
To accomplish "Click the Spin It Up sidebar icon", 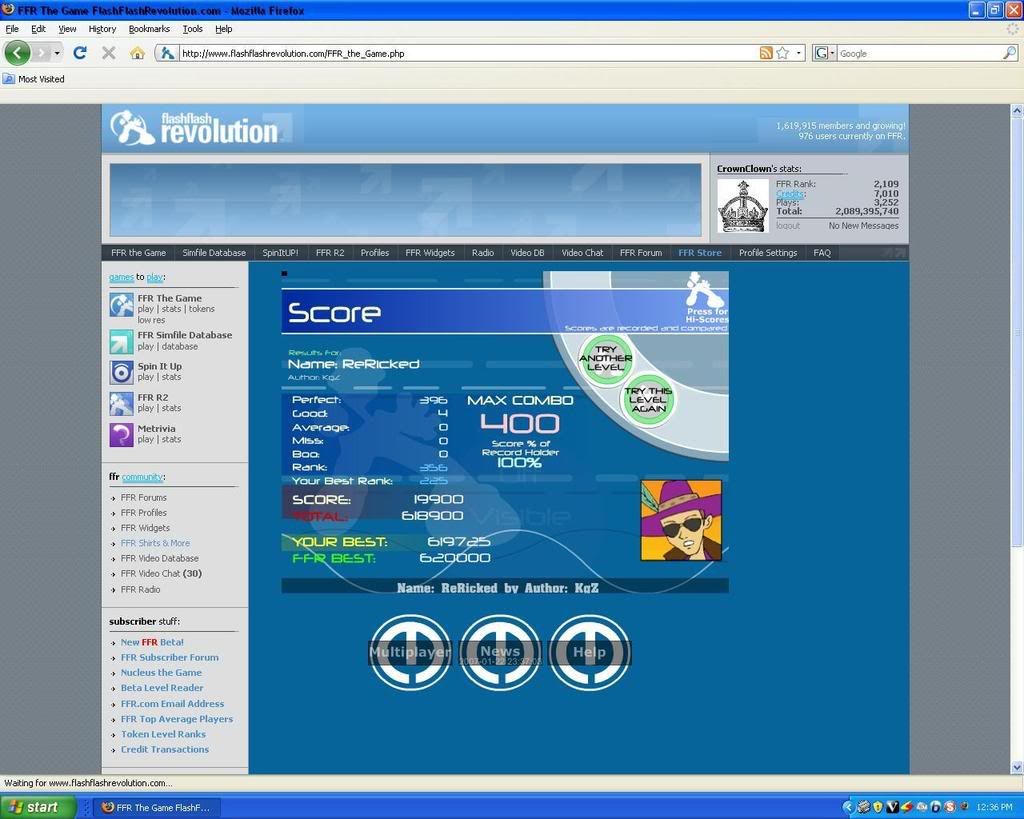I will click(x=121, y=372).
